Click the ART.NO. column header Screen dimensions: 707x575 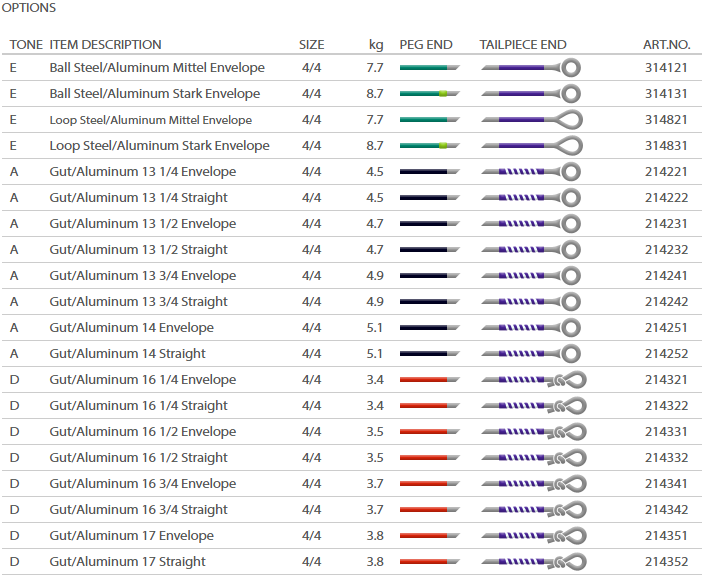click(666, 45)
